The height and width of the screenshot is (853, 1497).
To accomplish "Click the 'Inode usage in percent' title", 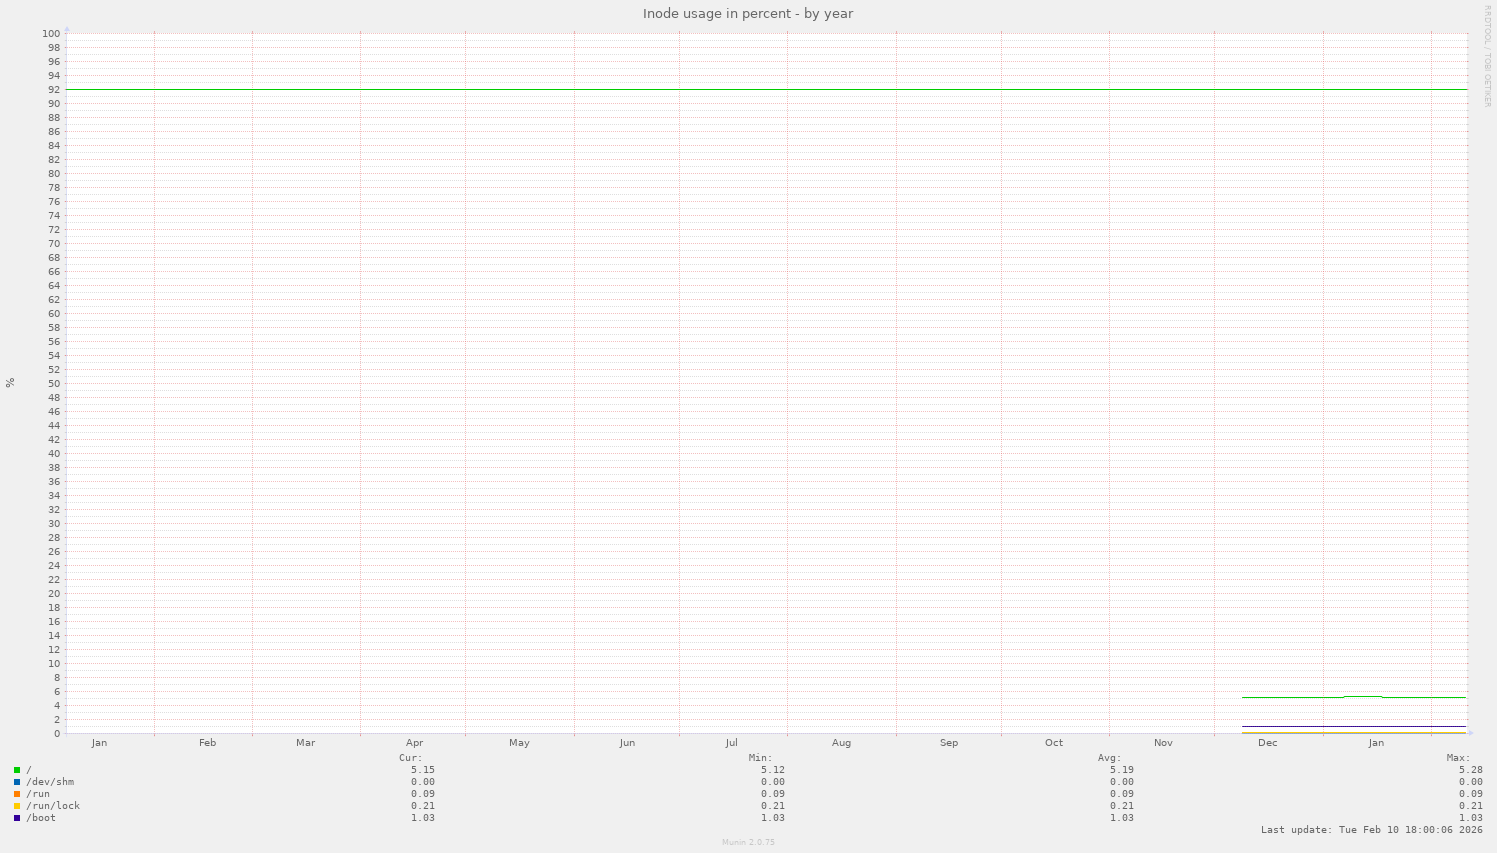I will point(748,13).
